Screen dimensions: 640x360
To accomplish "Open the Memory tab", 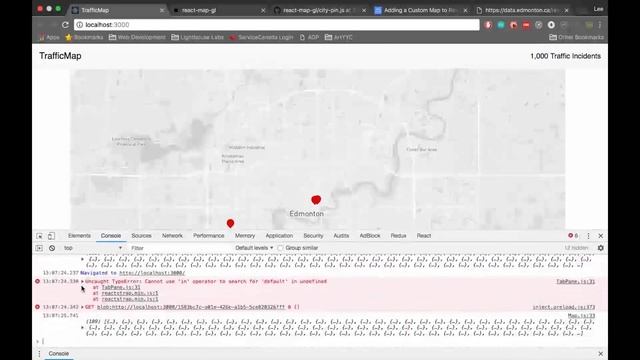I will click(245, 236).
